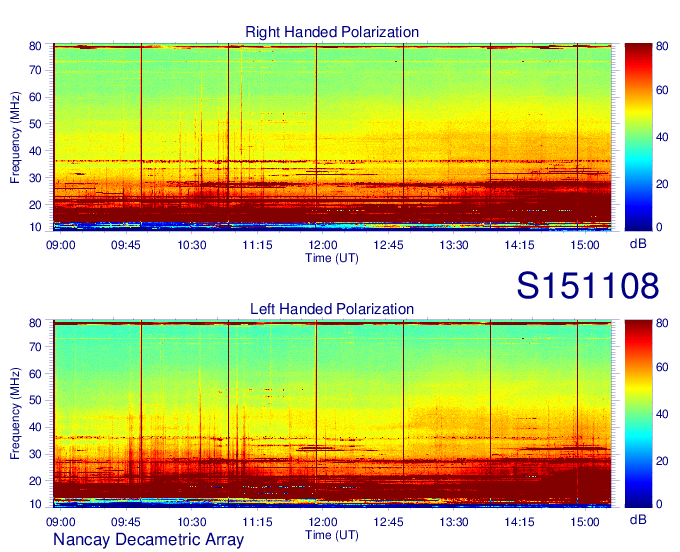The height and width of the screenshot is (552, 680).
Task: Click the 14:15 time tick of the right-handed plot
Action: (519, 245)
